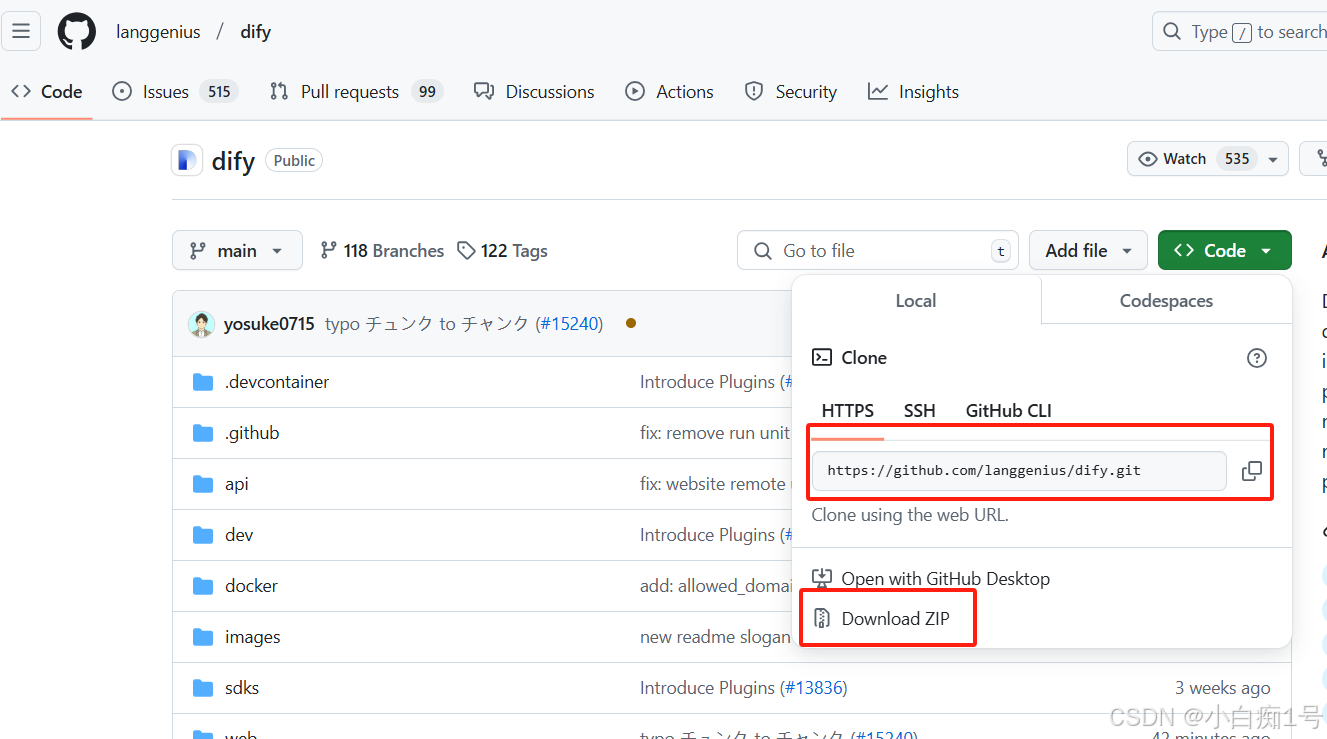Viewport: 1327px width, 739px height.
Task: Click the file-zip icon beside Download ZIP
Action: 822,618
